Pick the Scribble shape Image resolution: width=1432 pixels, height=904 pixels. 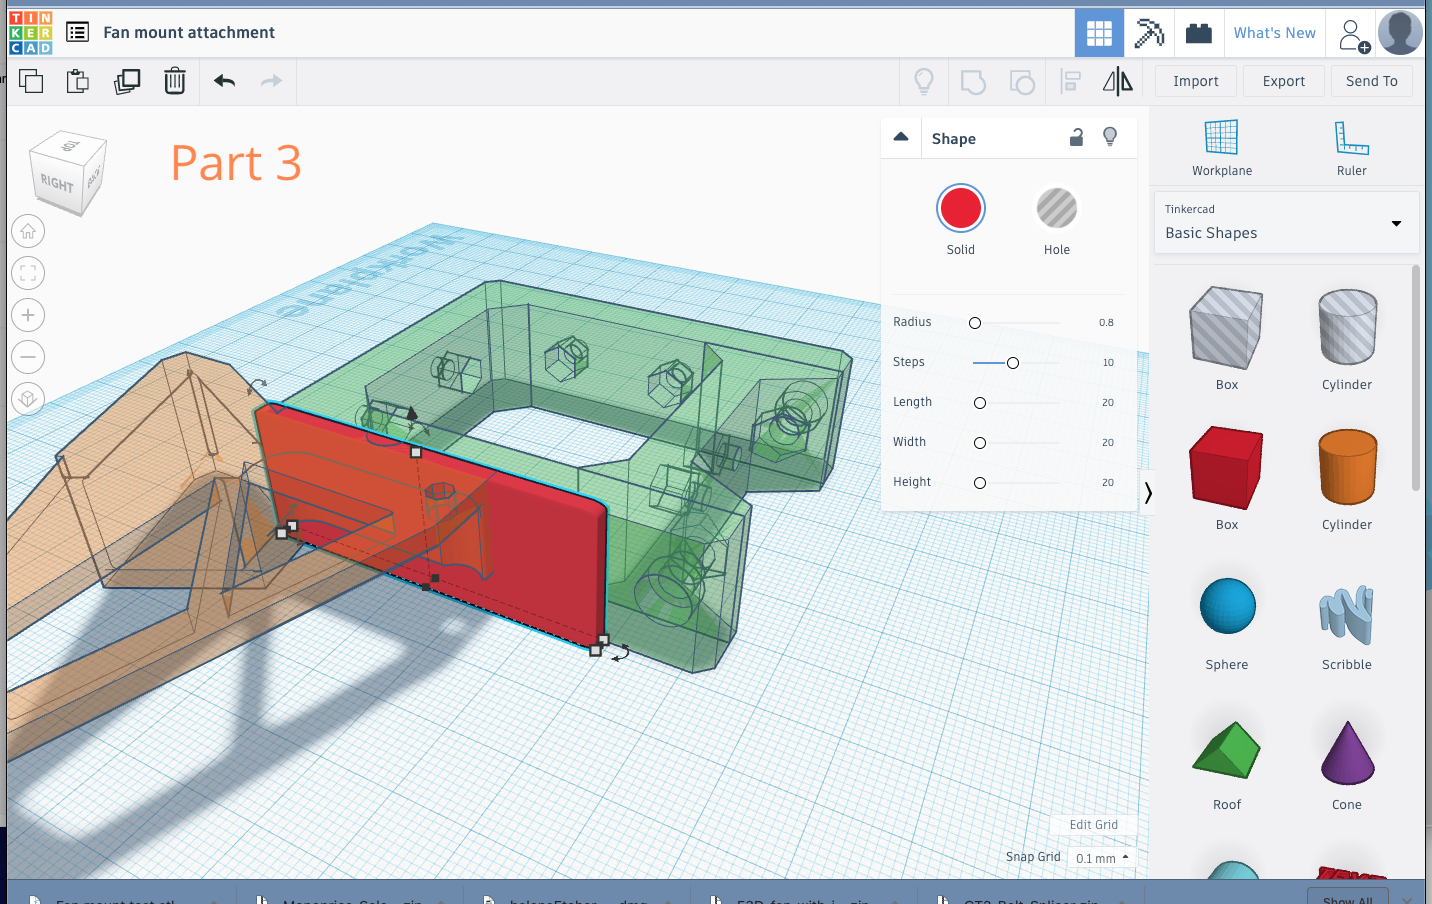click(1347, 614)
